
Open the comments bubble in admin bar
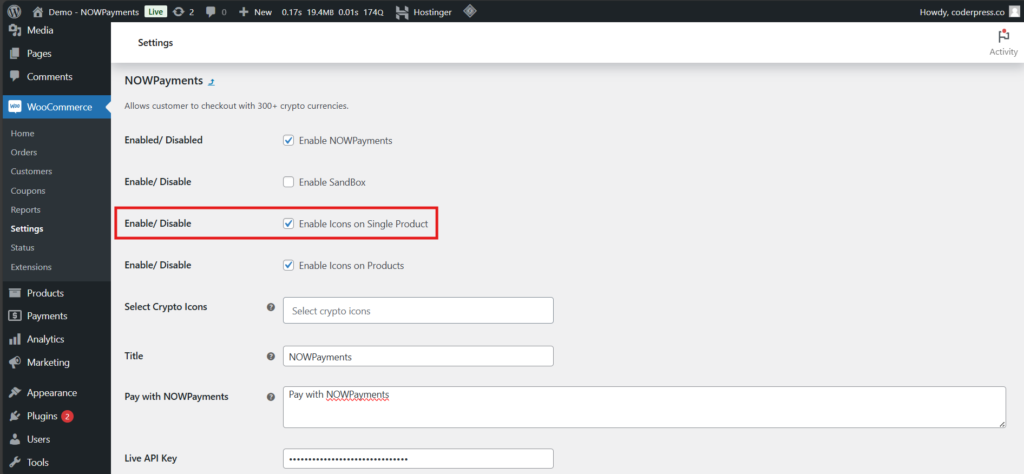tap(215, 12)
